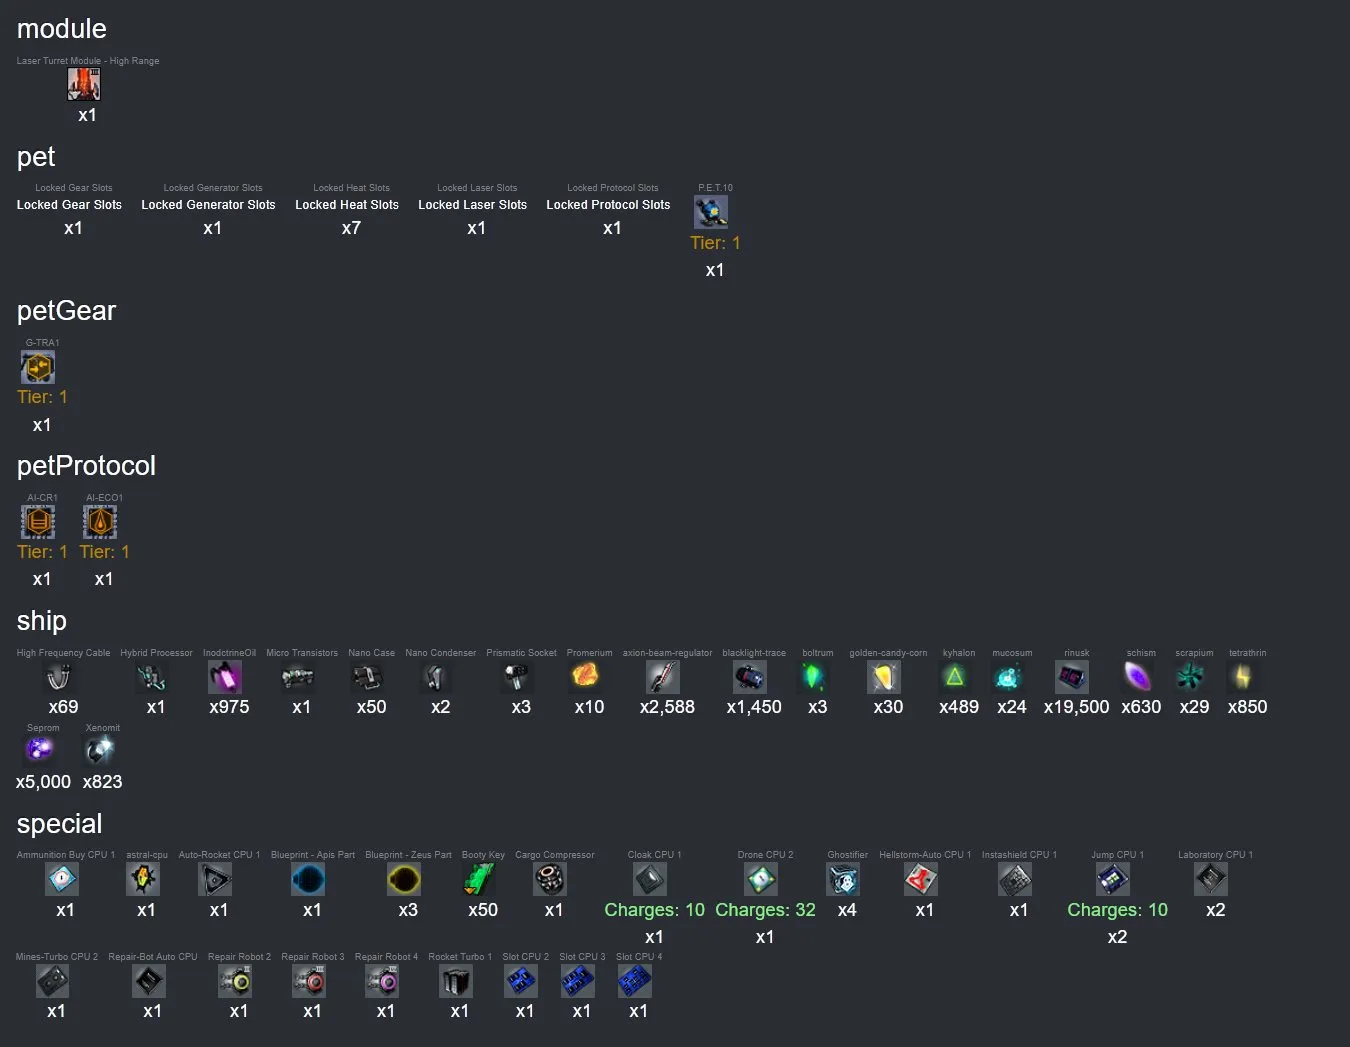Select the Xenomit item icon

(99, 751)
